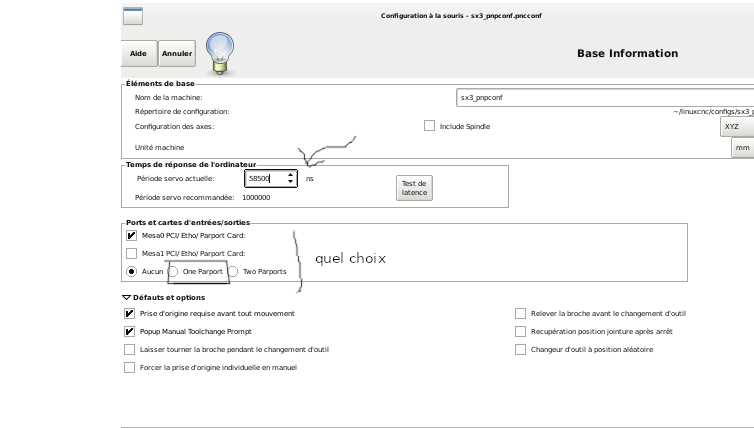The height and width of the screenshot is (428, 754).
Task: Click the Annuler cancel button
Action: [x=177, y=53]
